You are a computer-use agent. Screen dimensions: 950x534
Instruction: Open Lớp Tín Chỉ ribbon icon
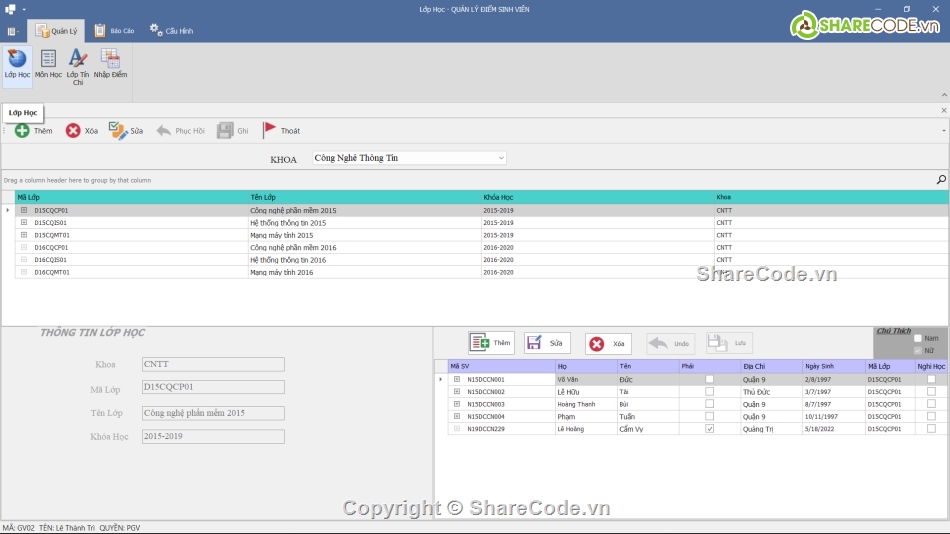pyautogui.click(x=78, y=64)
